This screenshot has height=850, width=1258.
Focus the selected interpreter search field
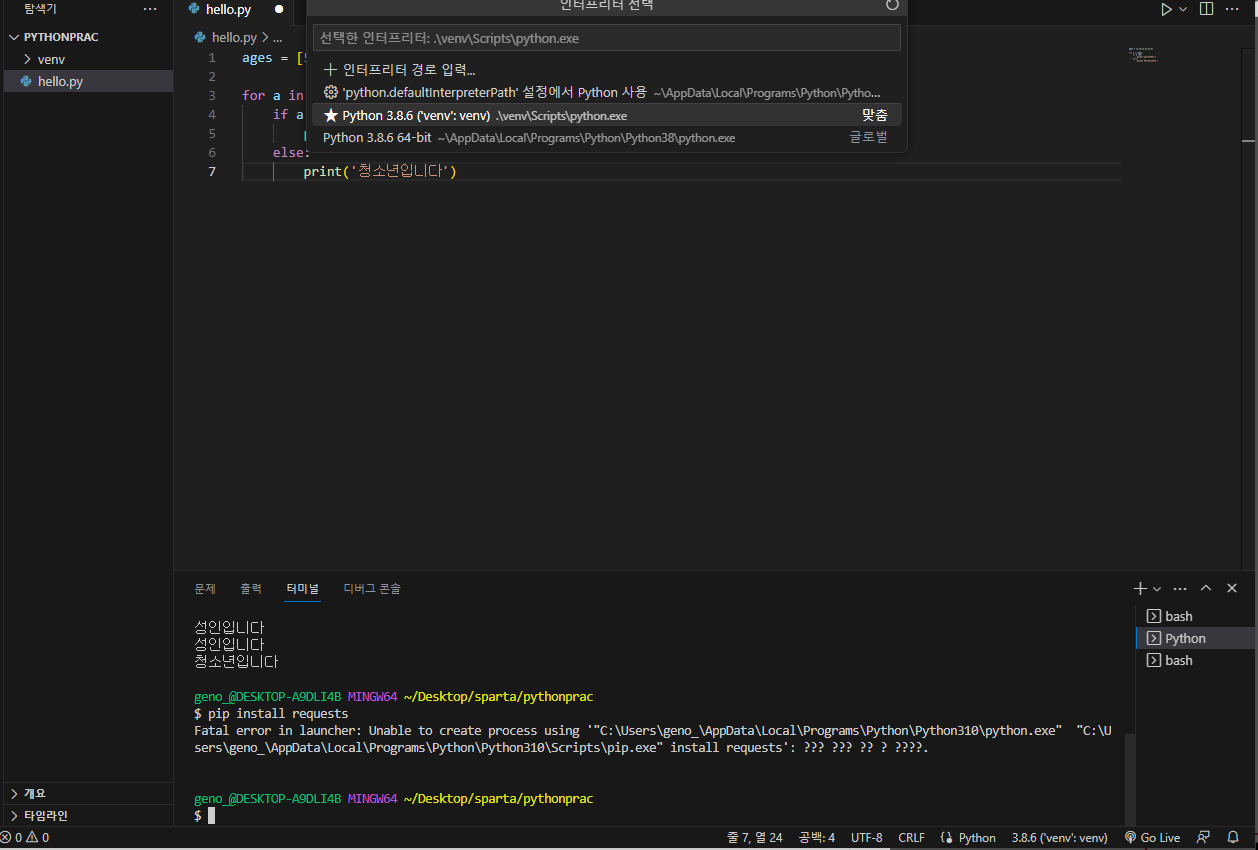click(607, 38)
